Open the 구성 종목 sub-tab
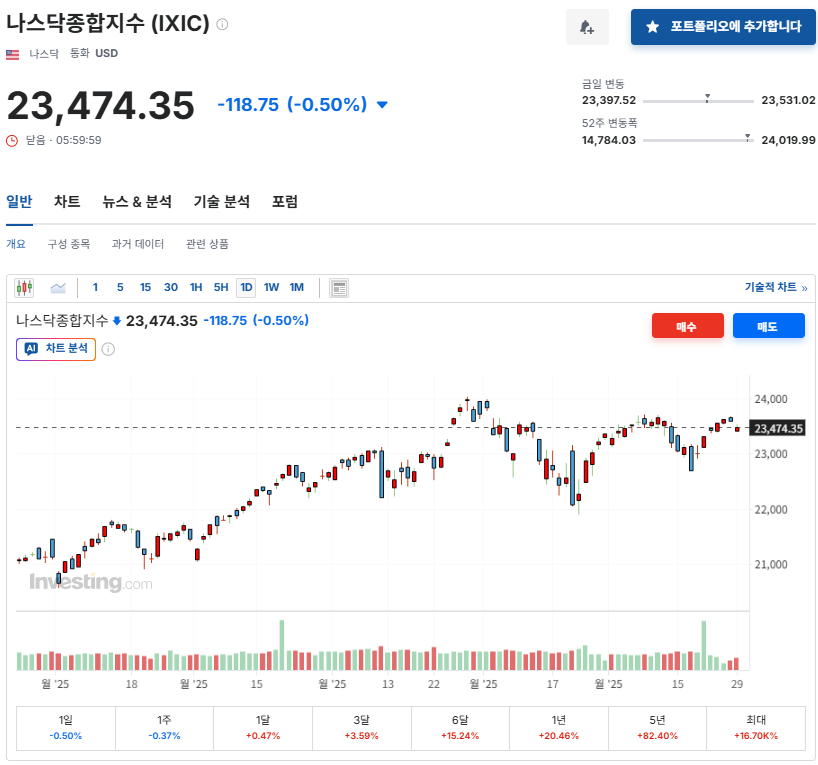This screenshot has height=765, width=818. [69, 244]
